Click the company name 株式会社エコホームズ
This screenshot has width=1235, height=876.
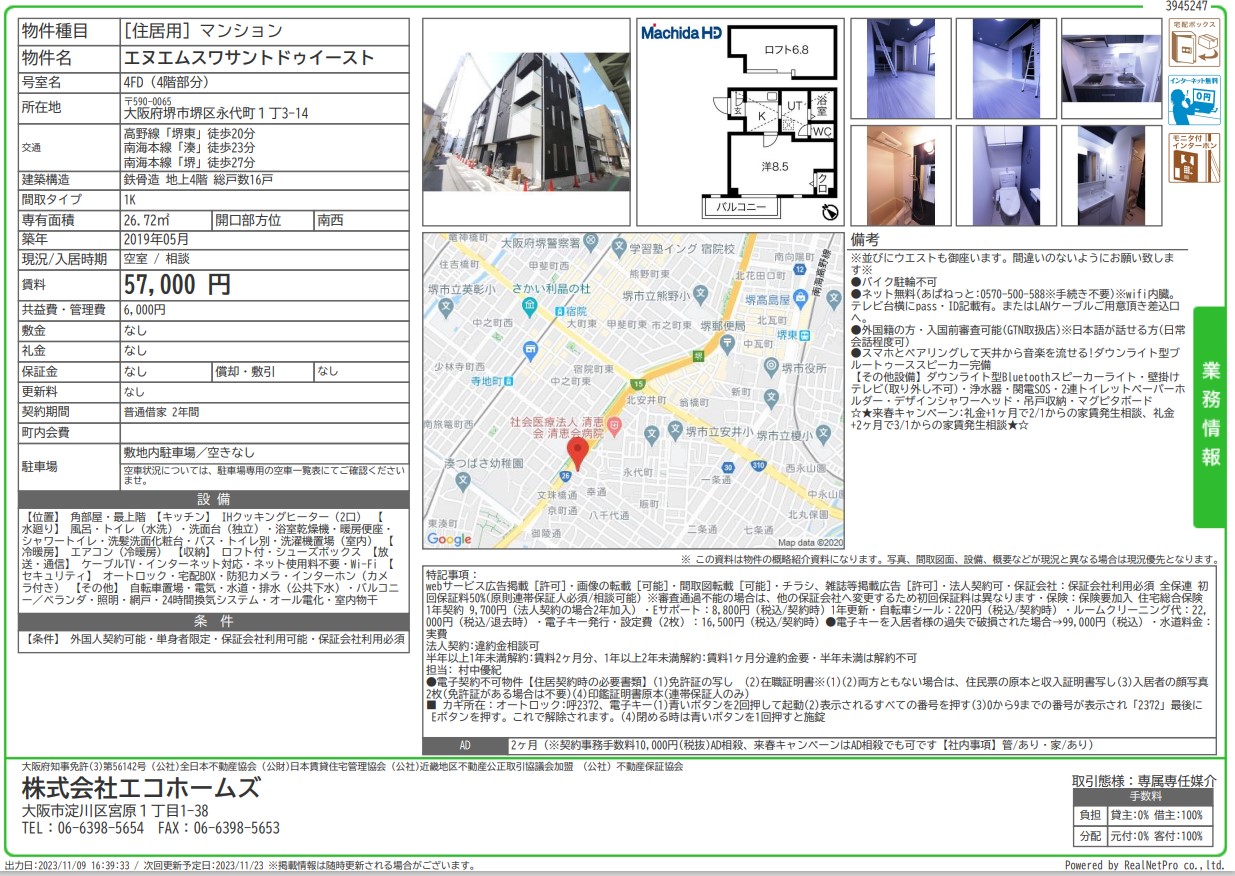(x=141, y=788)
